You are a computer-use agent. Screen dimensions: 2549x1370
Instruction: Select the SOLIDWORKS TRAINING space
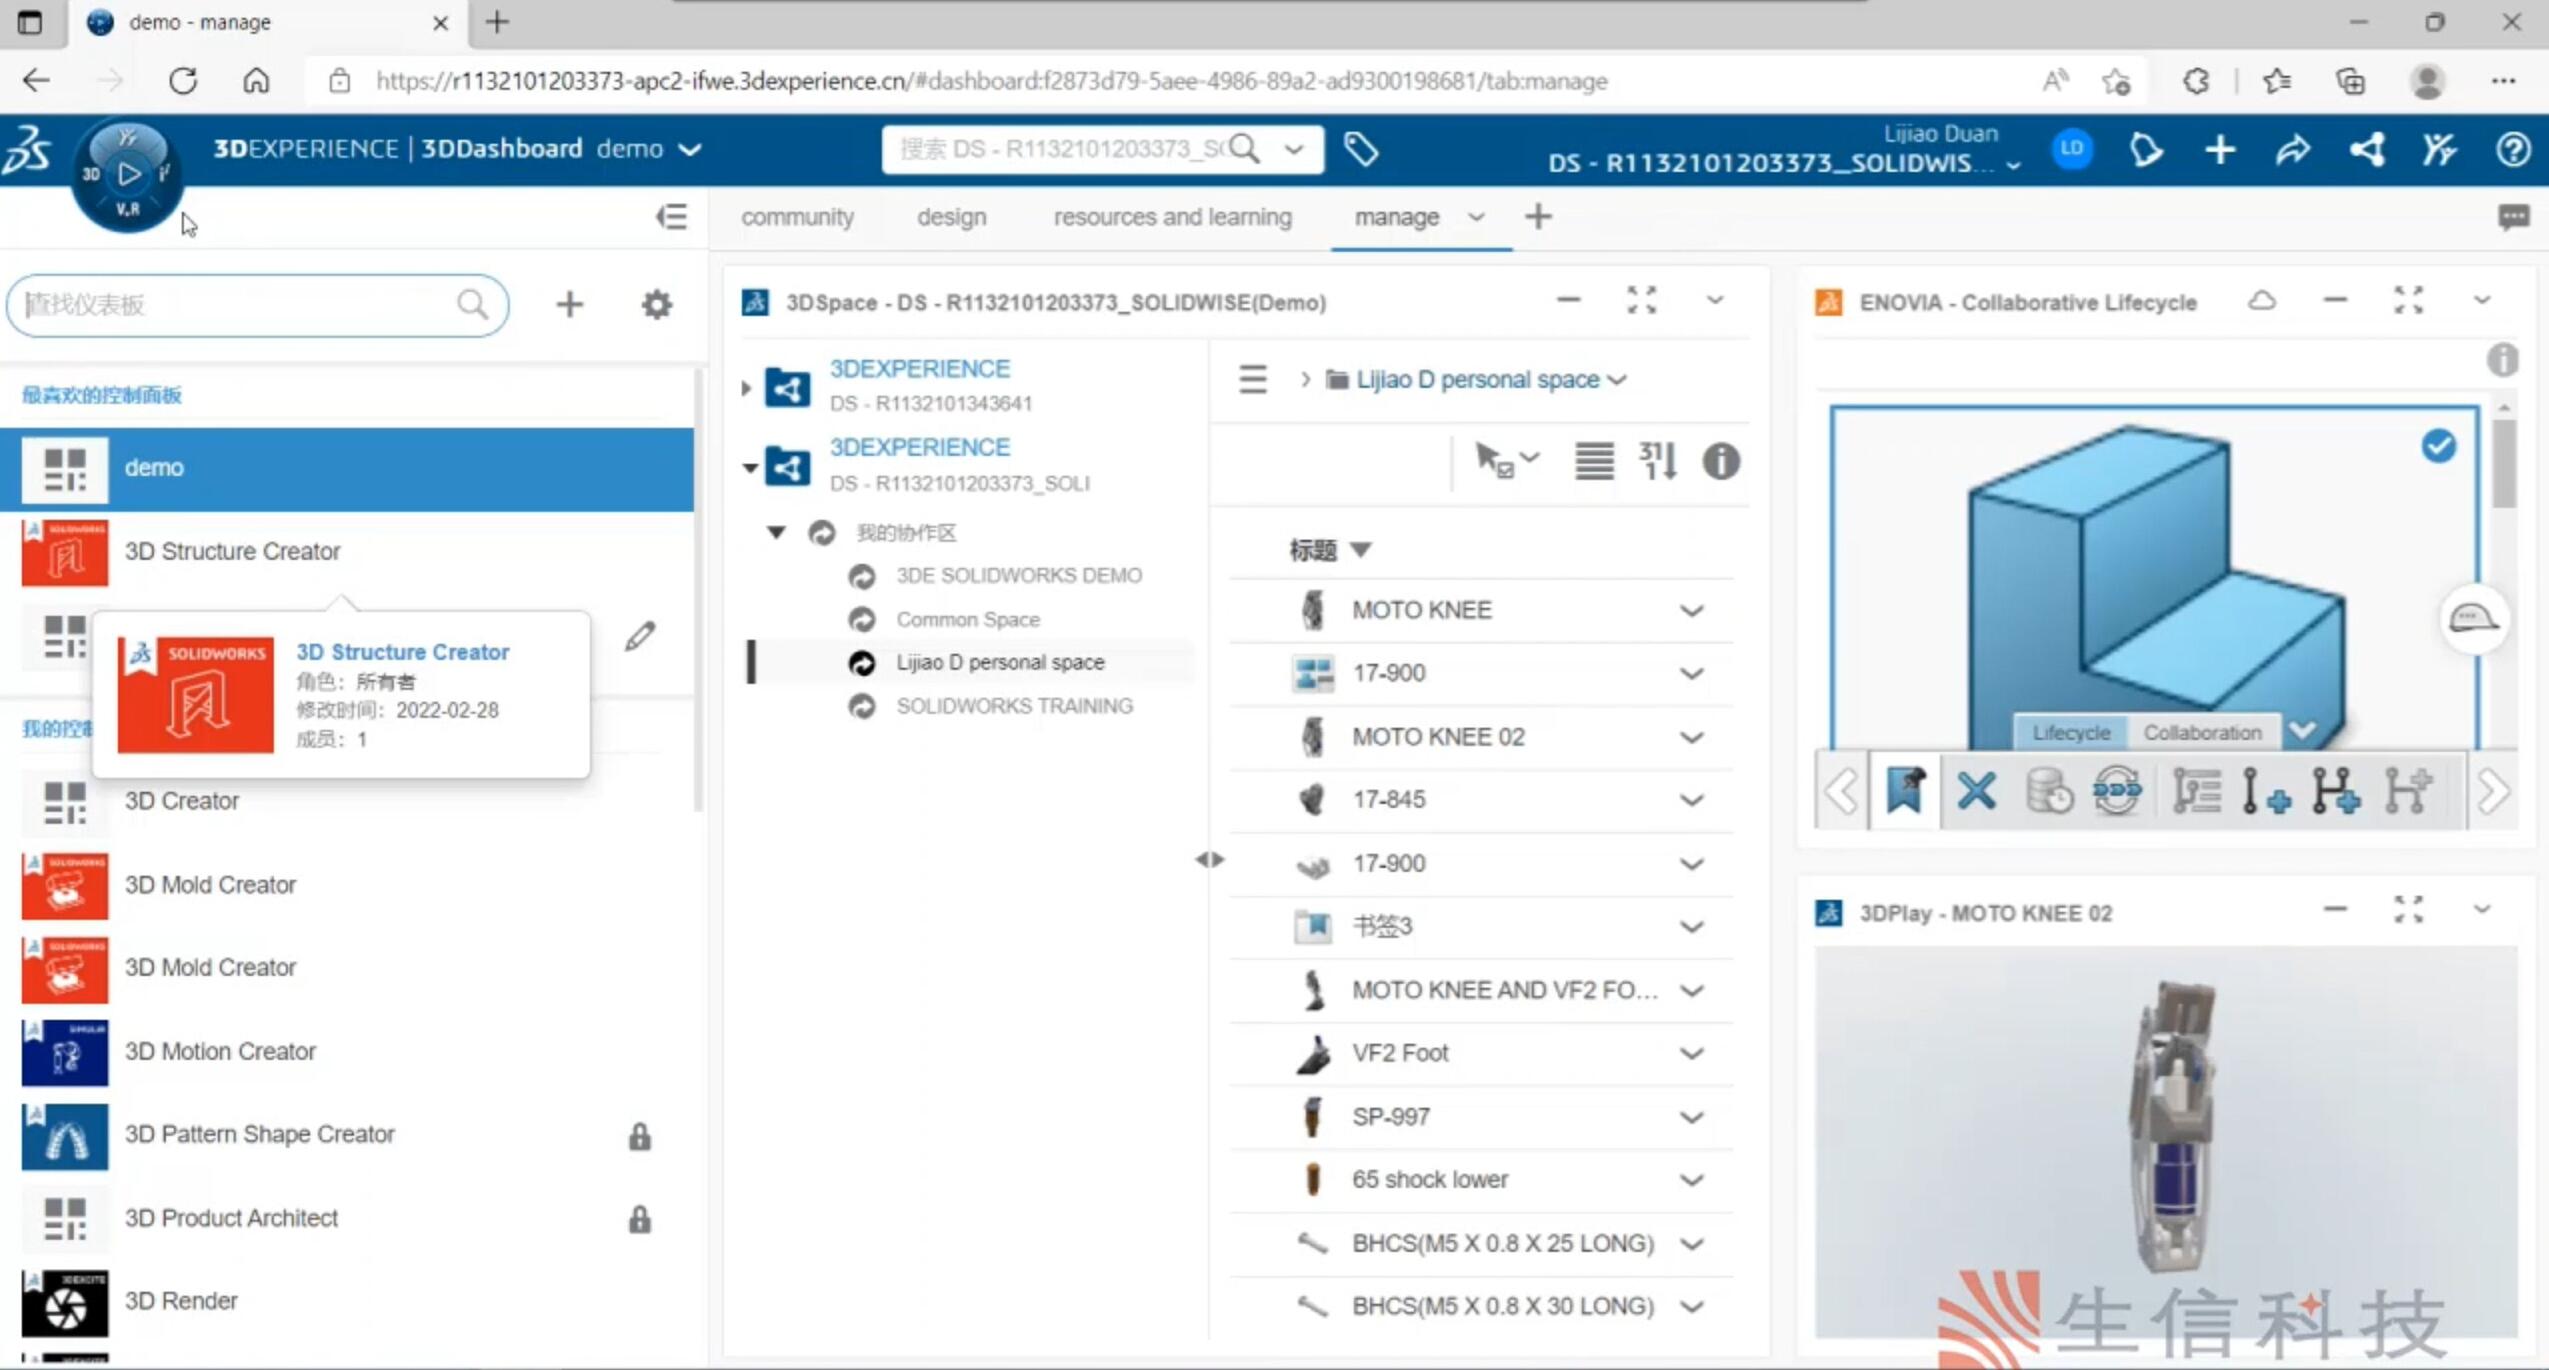[1014, 706]
